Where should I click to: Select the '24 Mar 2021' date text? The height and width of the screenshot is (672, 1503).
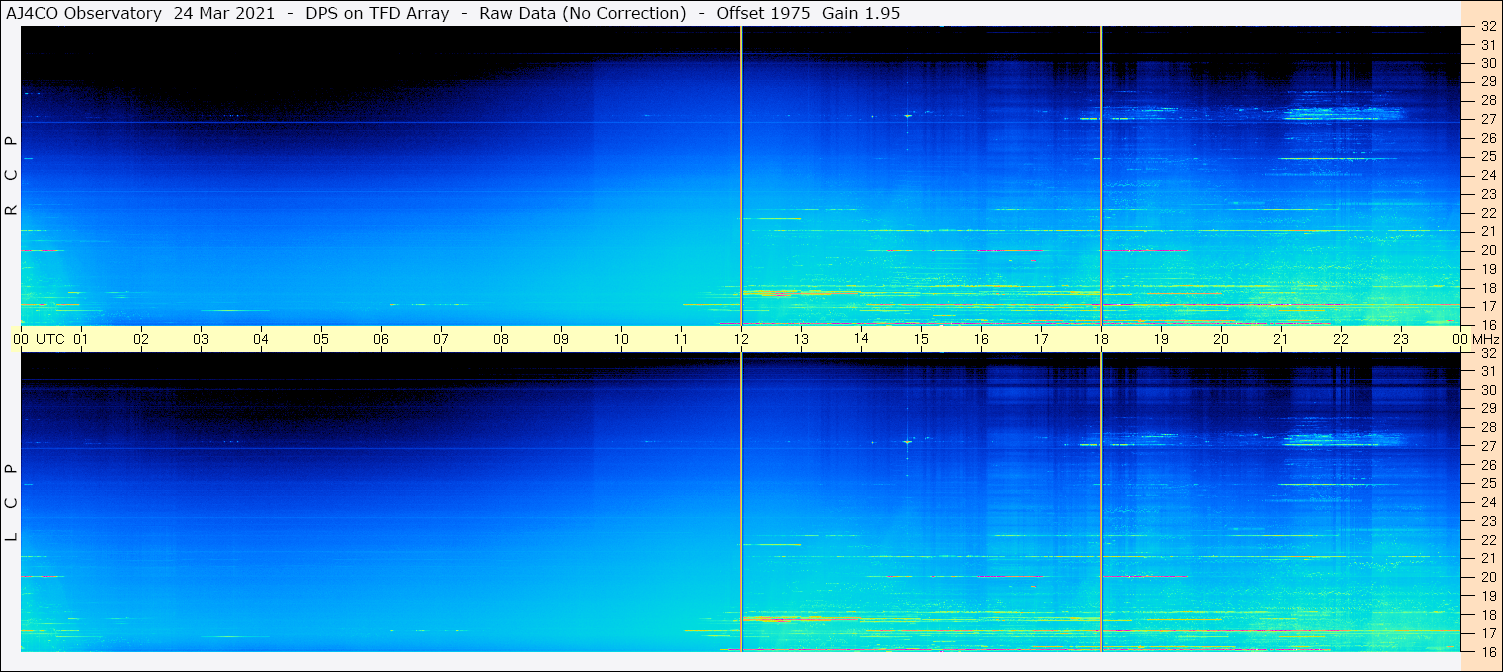(x=225, y=13)
